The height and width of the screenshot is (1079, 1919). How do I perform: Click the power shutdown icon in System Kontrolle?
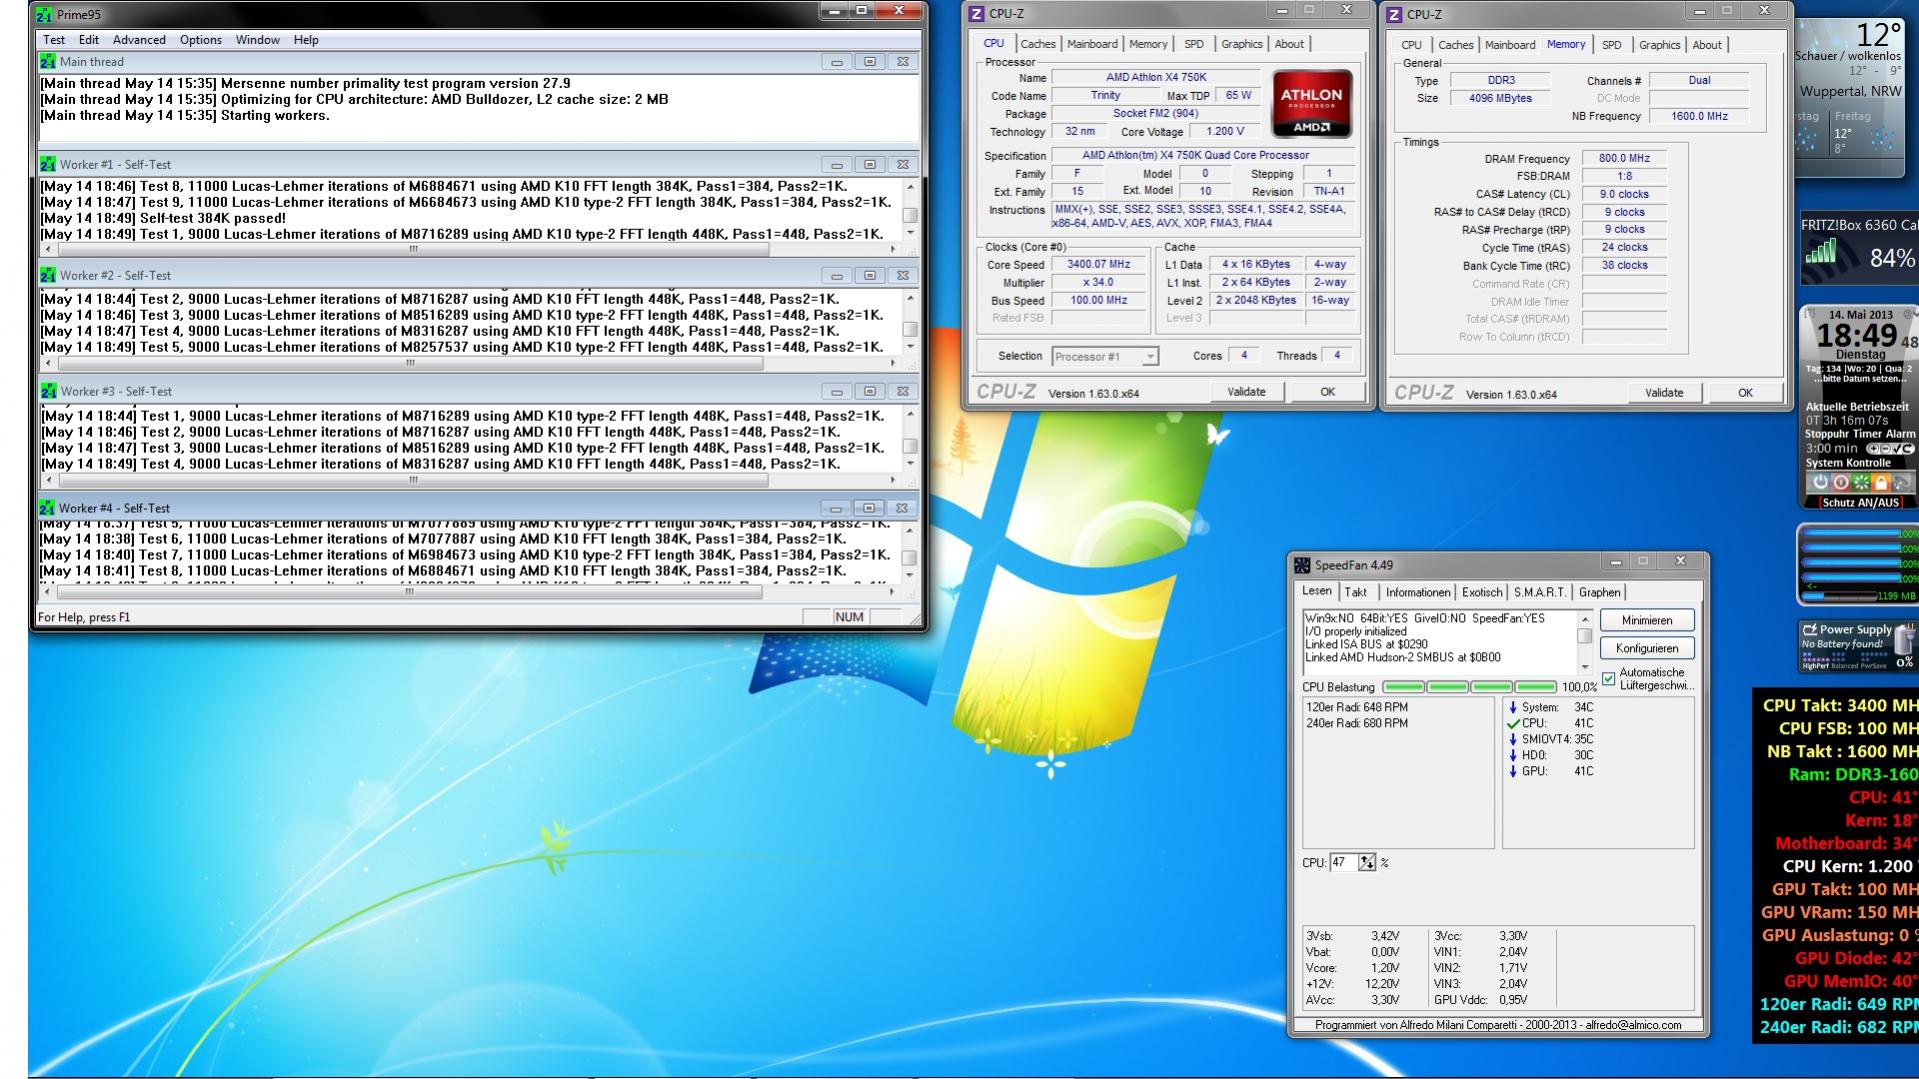(x=1820, y=482)
